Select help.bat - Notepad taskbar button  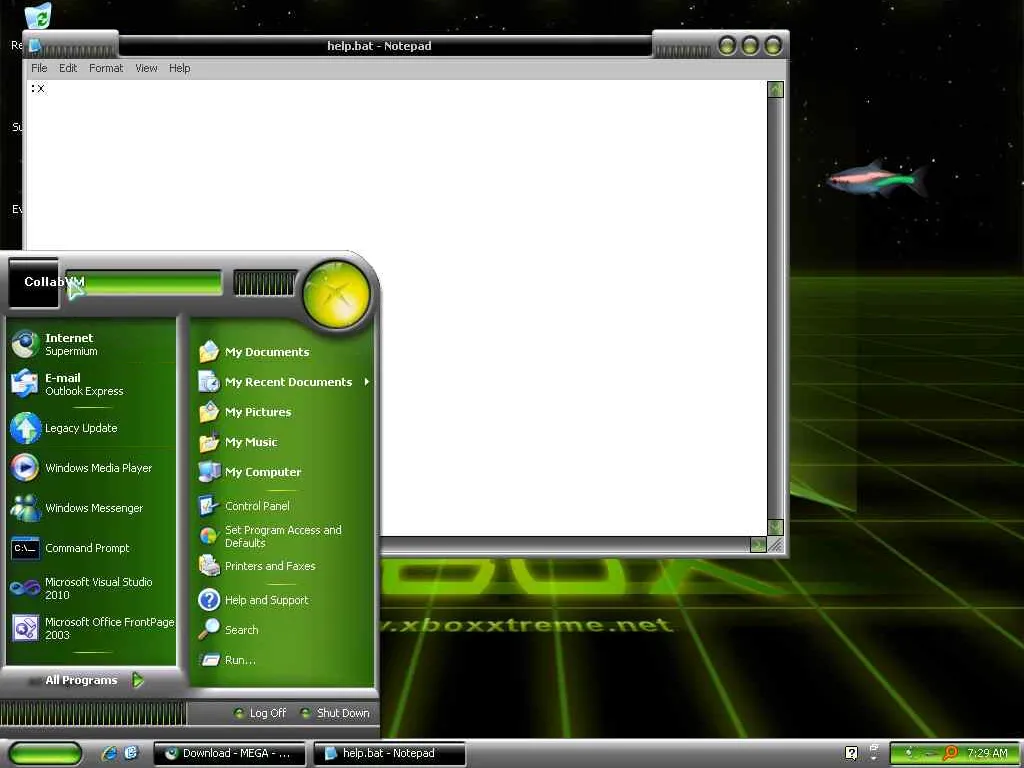[x=390, y=753]
